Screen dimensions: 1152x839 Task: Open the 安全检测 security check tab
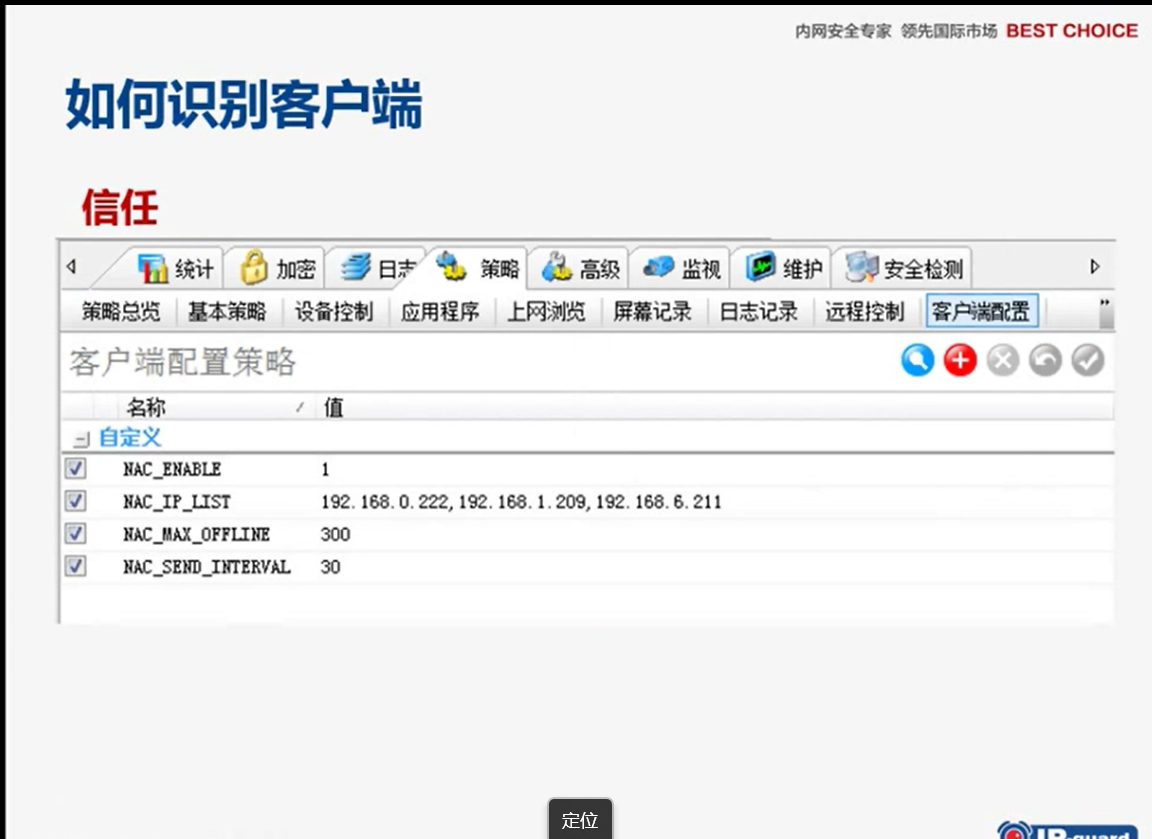tap(904, 268)
